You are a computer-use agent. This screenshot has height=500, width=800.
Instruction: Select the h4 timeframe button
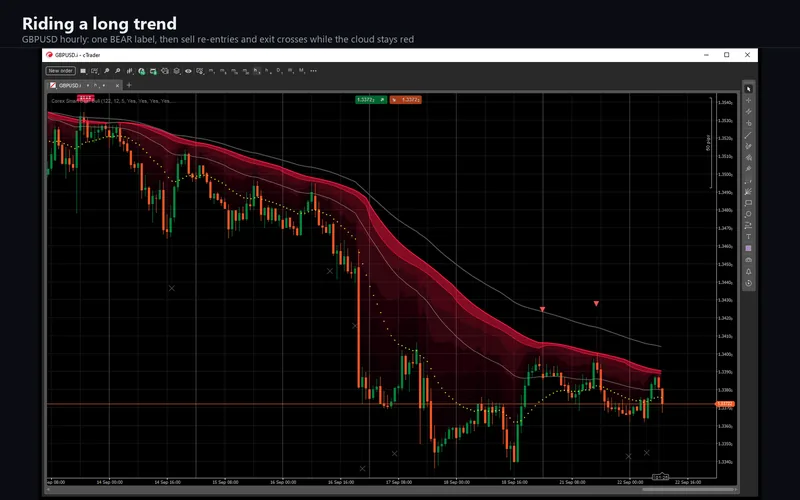tap(267, 71)
